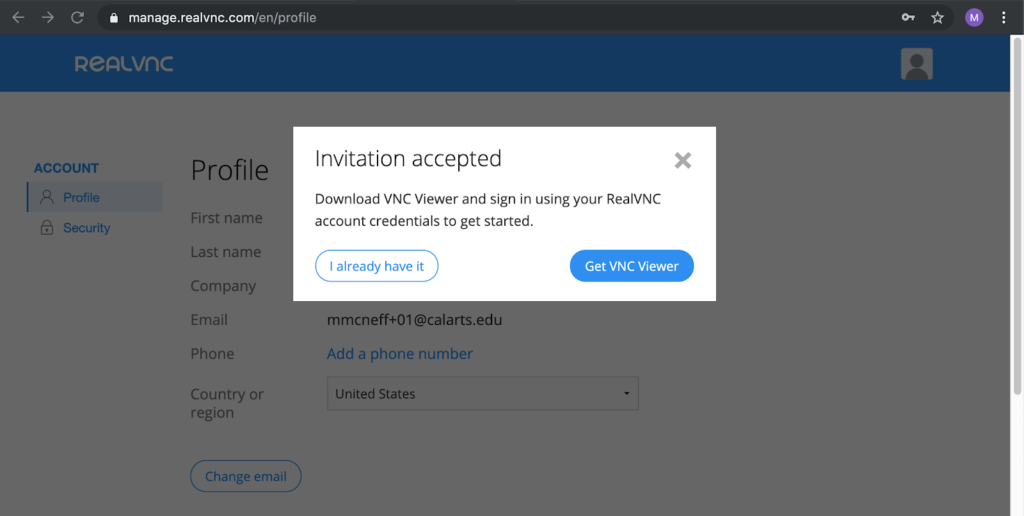The width and height of the screenshot is (1024, 516).
Task: Select the Security padlock icon in sidebar
Action: pyautogui.click(x=46, y=227)
